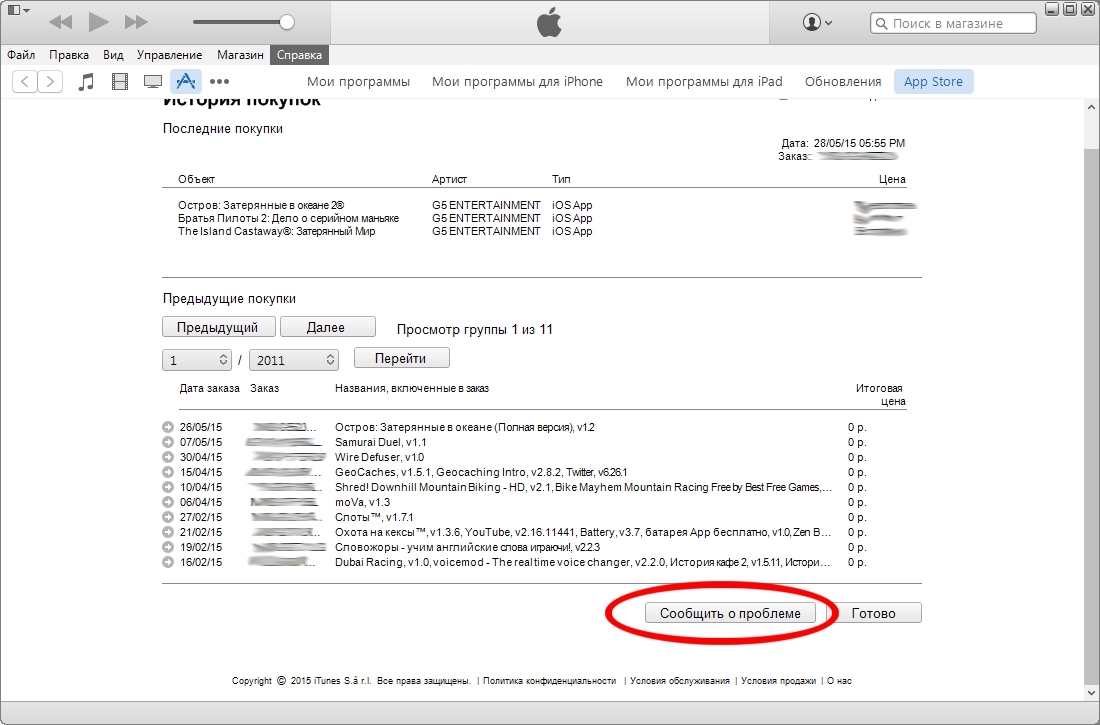Open order details arrow for 26/05/15
Screen dimensions: 1100x725
click(168, 427)
